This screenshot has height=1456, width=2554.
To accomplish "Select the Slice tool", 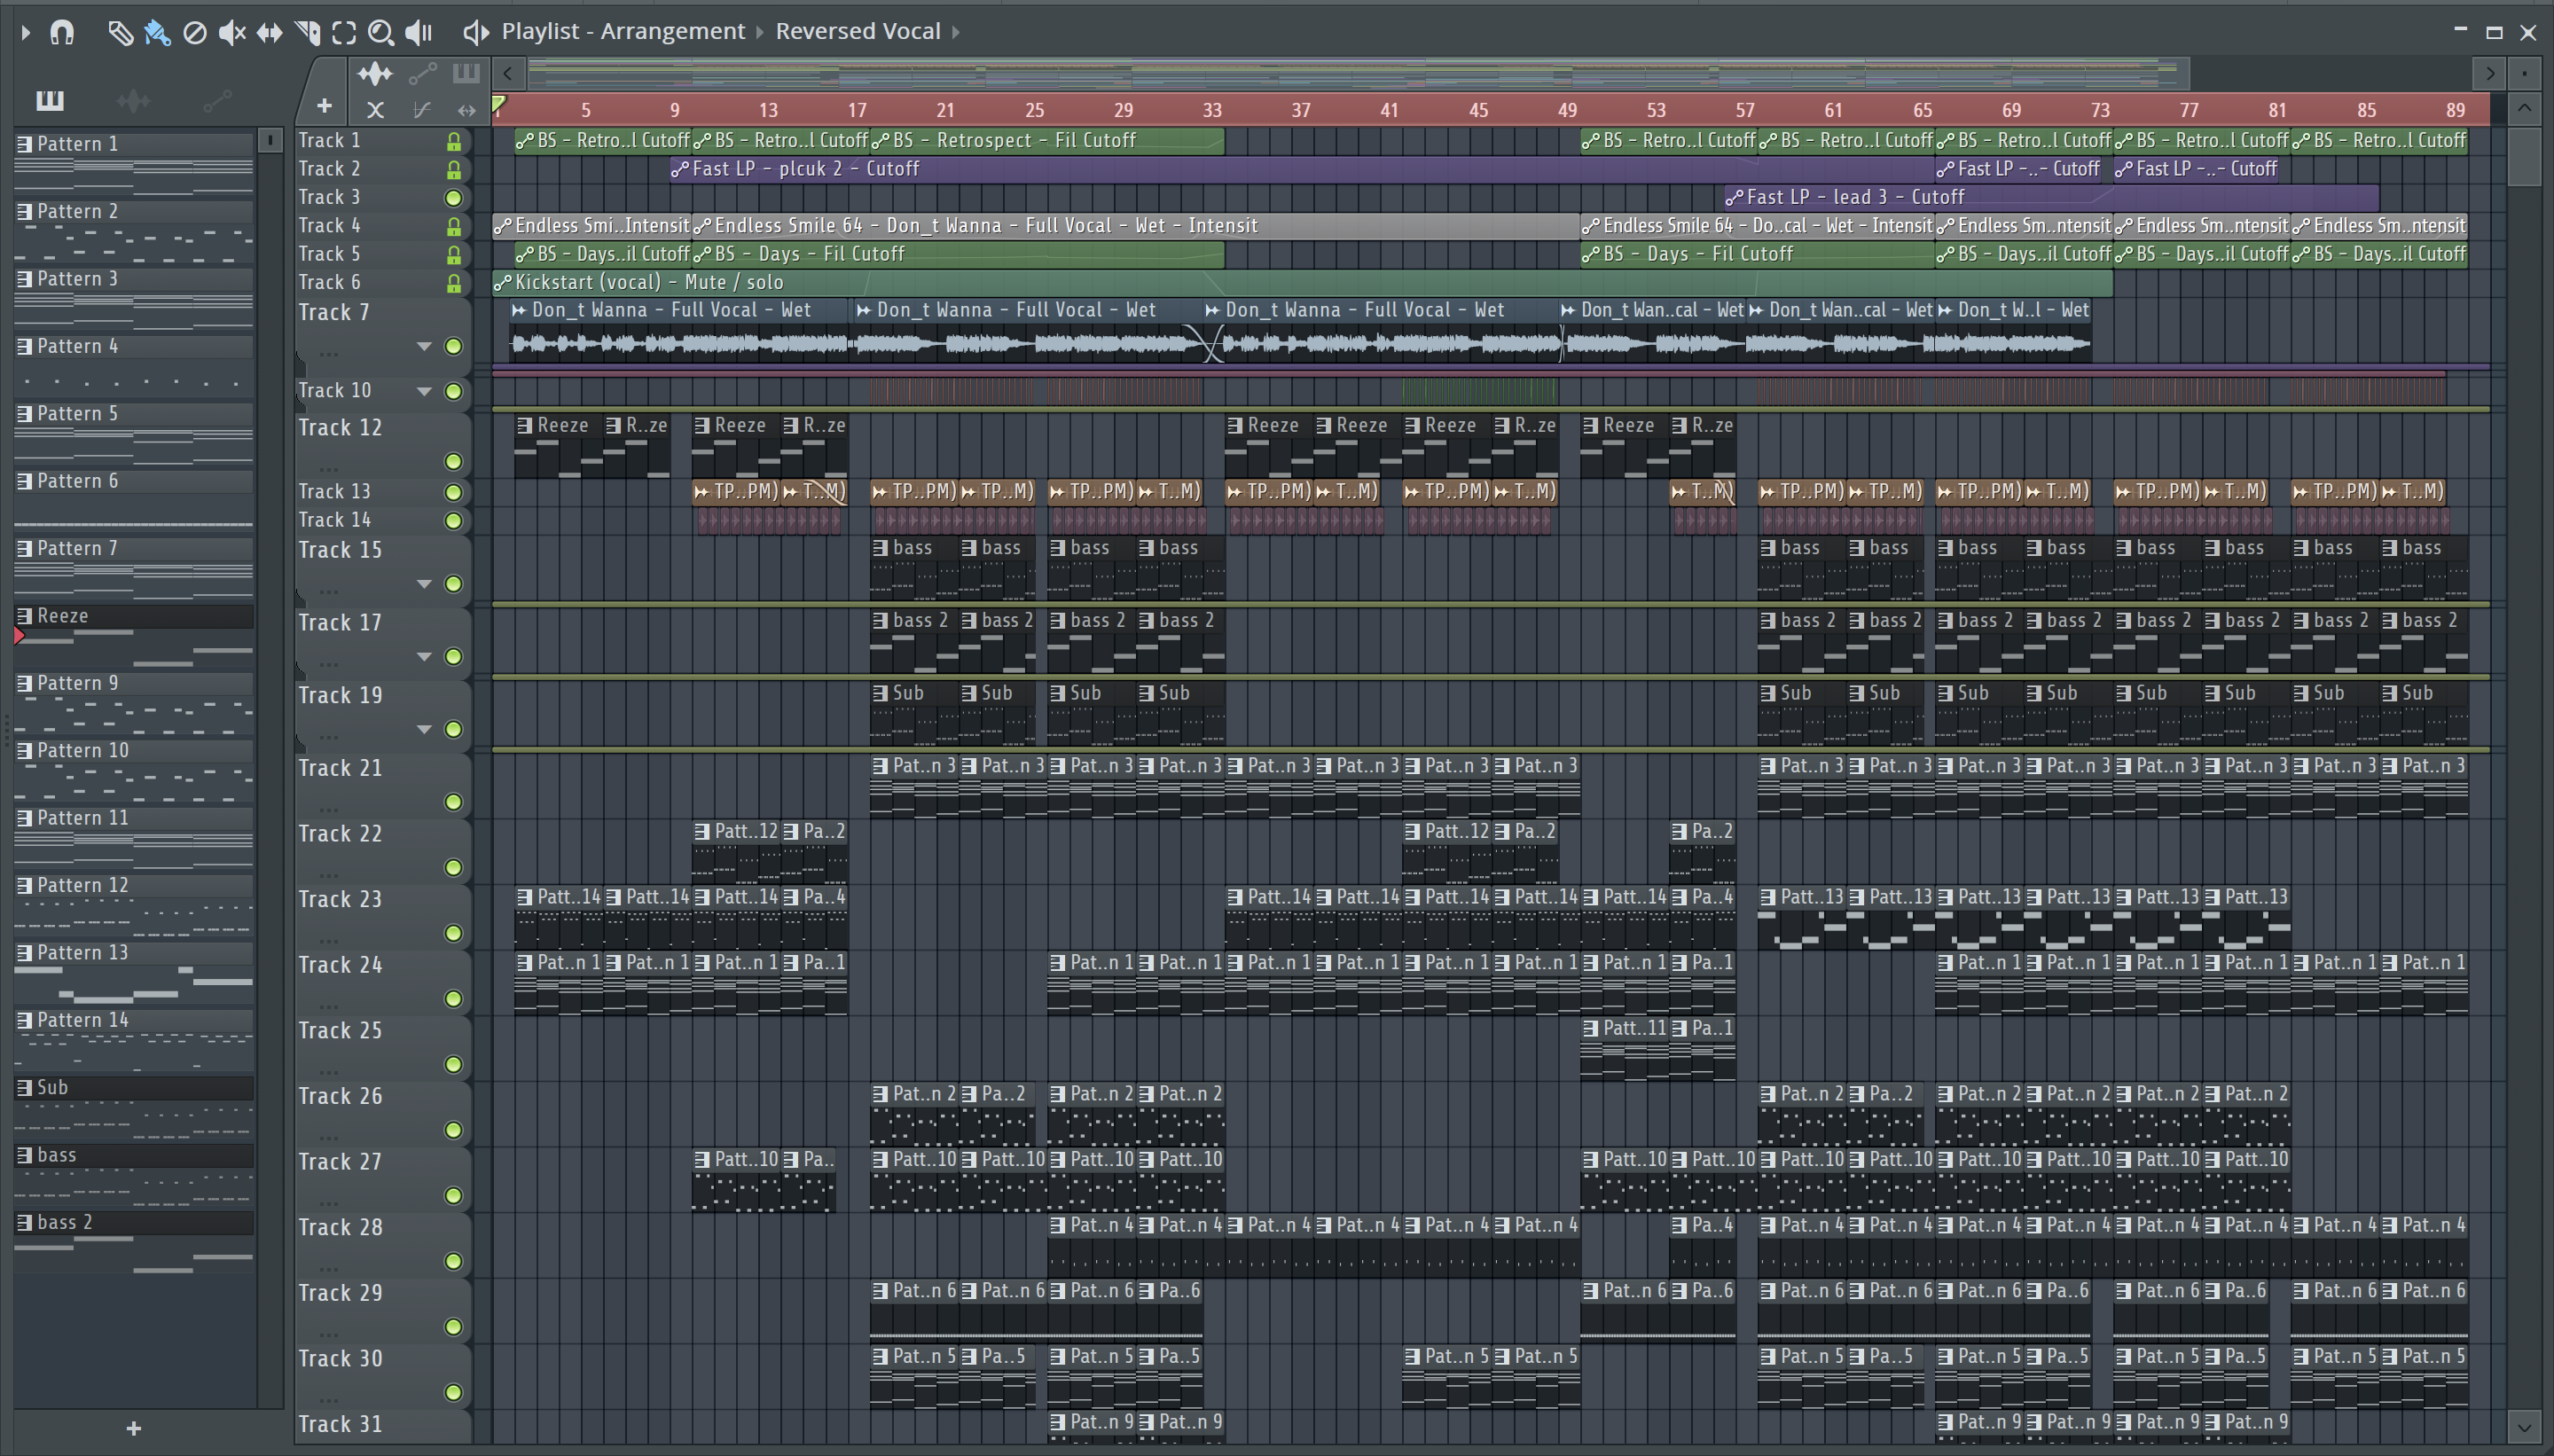I will [307, 33].
